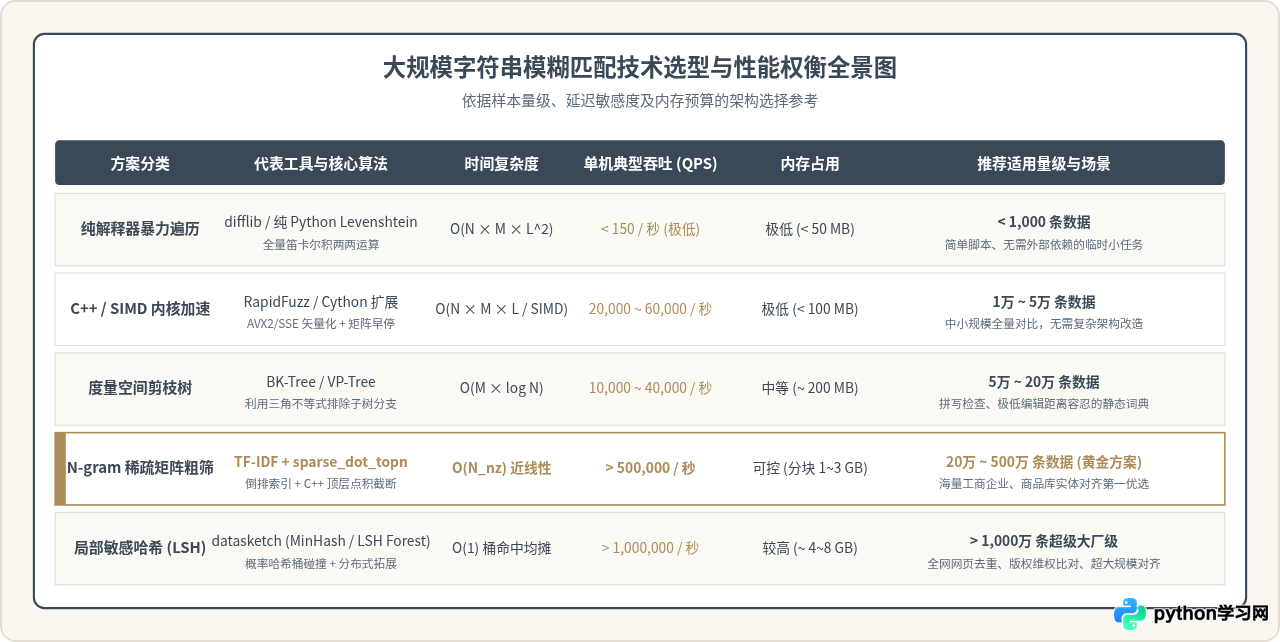Click the 时间复杂度 column header
Image resolution: width=1280 pixels, height=642 pixels.
[501, 164]
